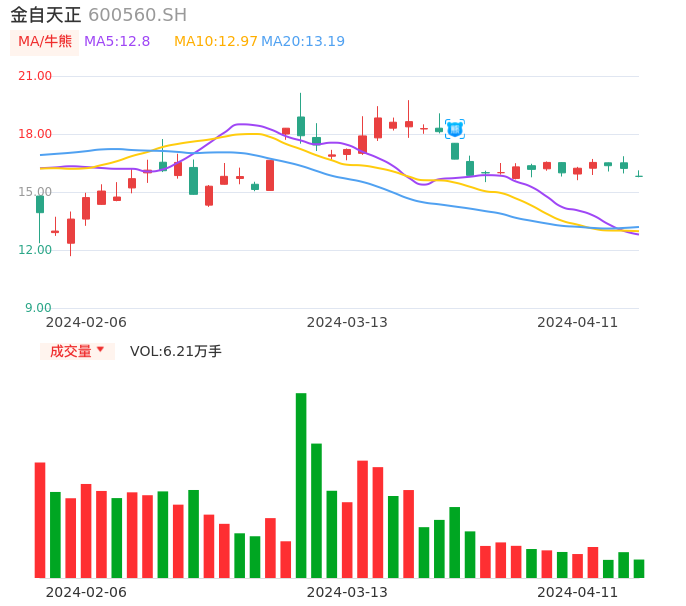Click the 600560.SH ticker code
This screenshot has width=686, height=606.
tap(137, 15)
